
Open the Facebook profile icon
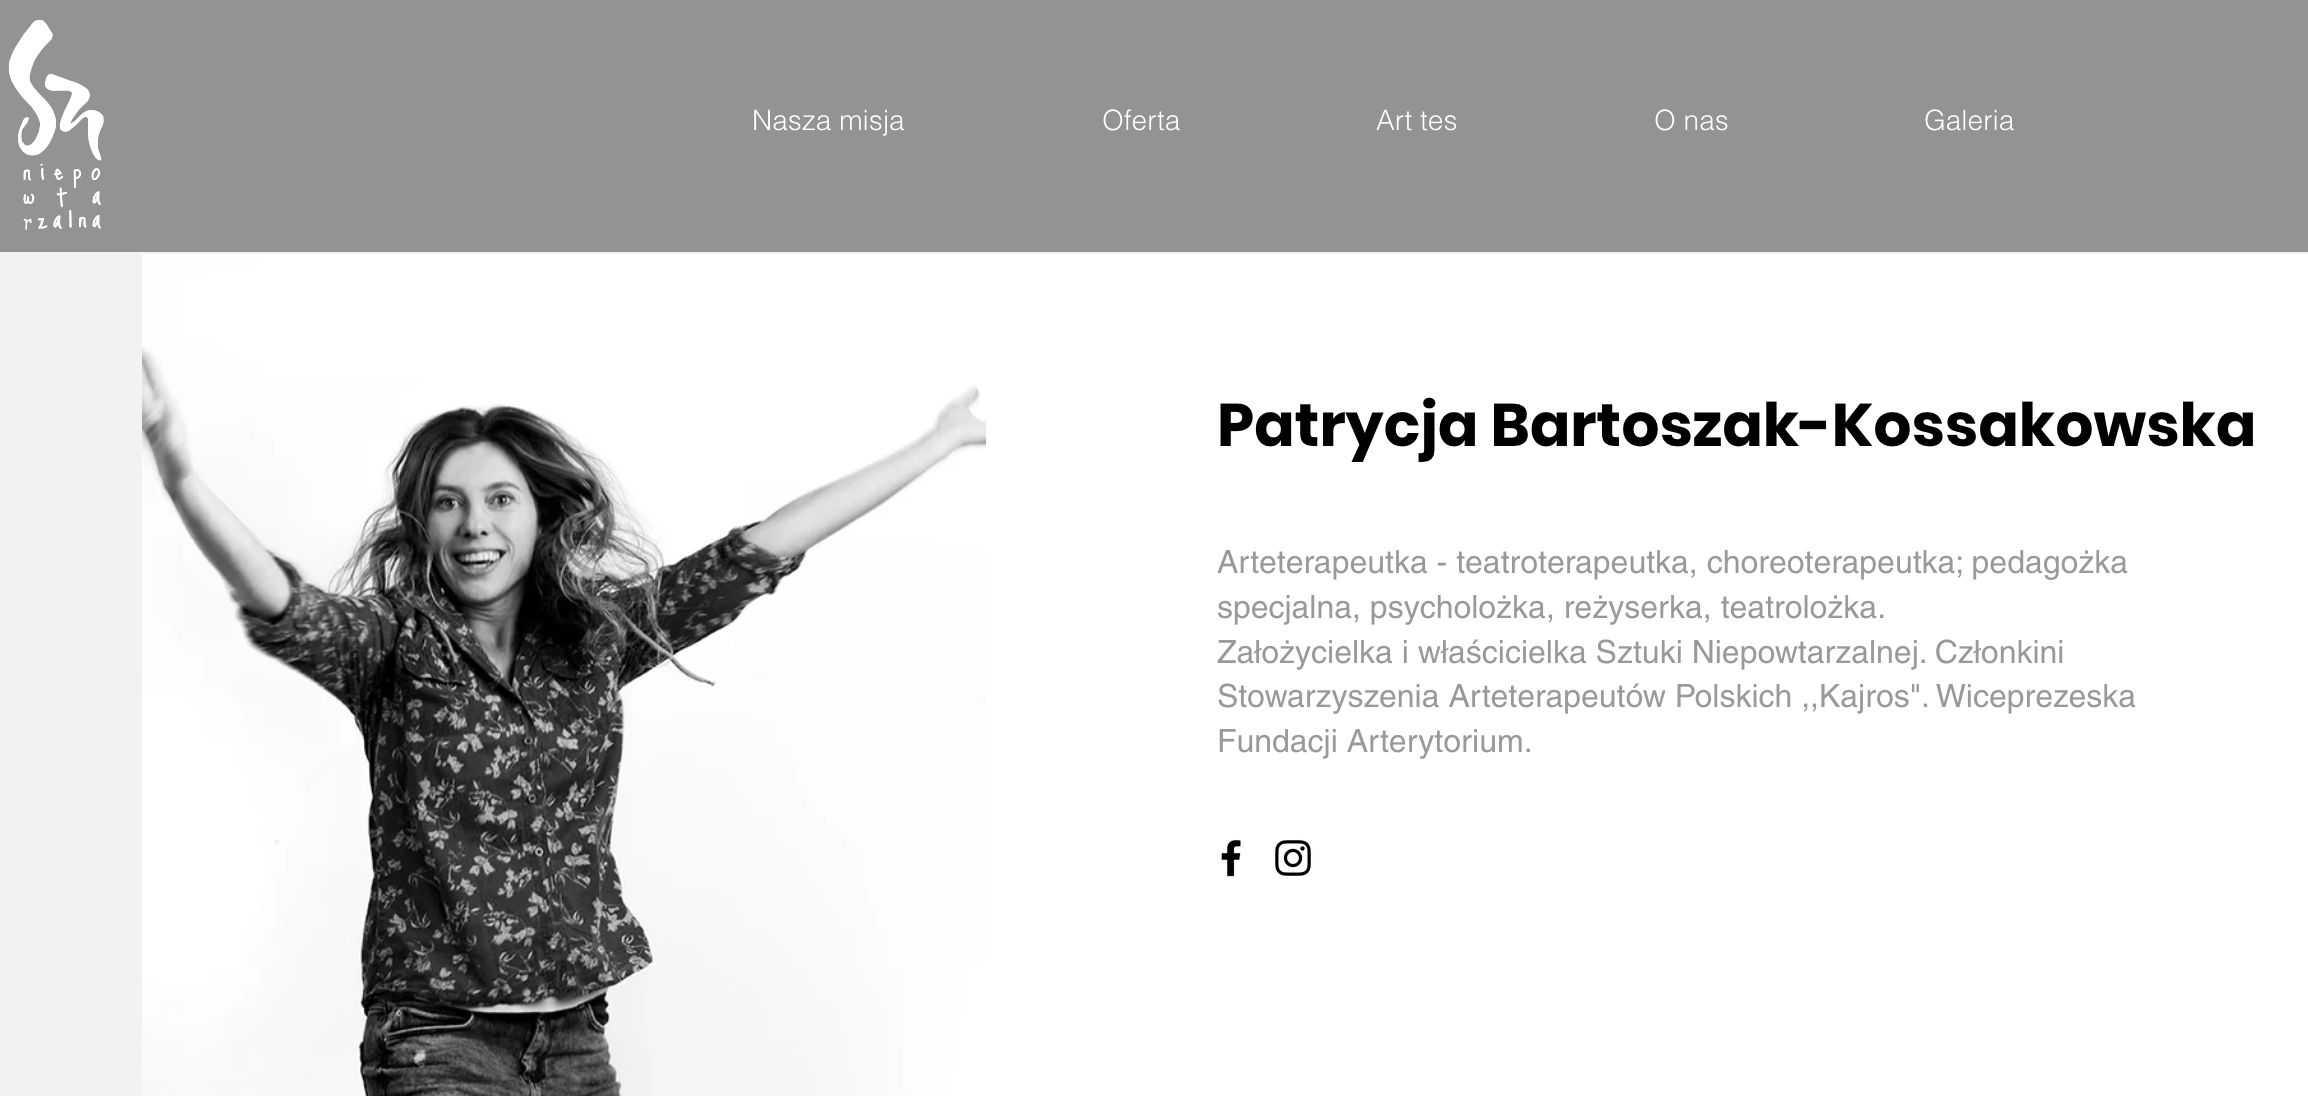coord(1231,858)
